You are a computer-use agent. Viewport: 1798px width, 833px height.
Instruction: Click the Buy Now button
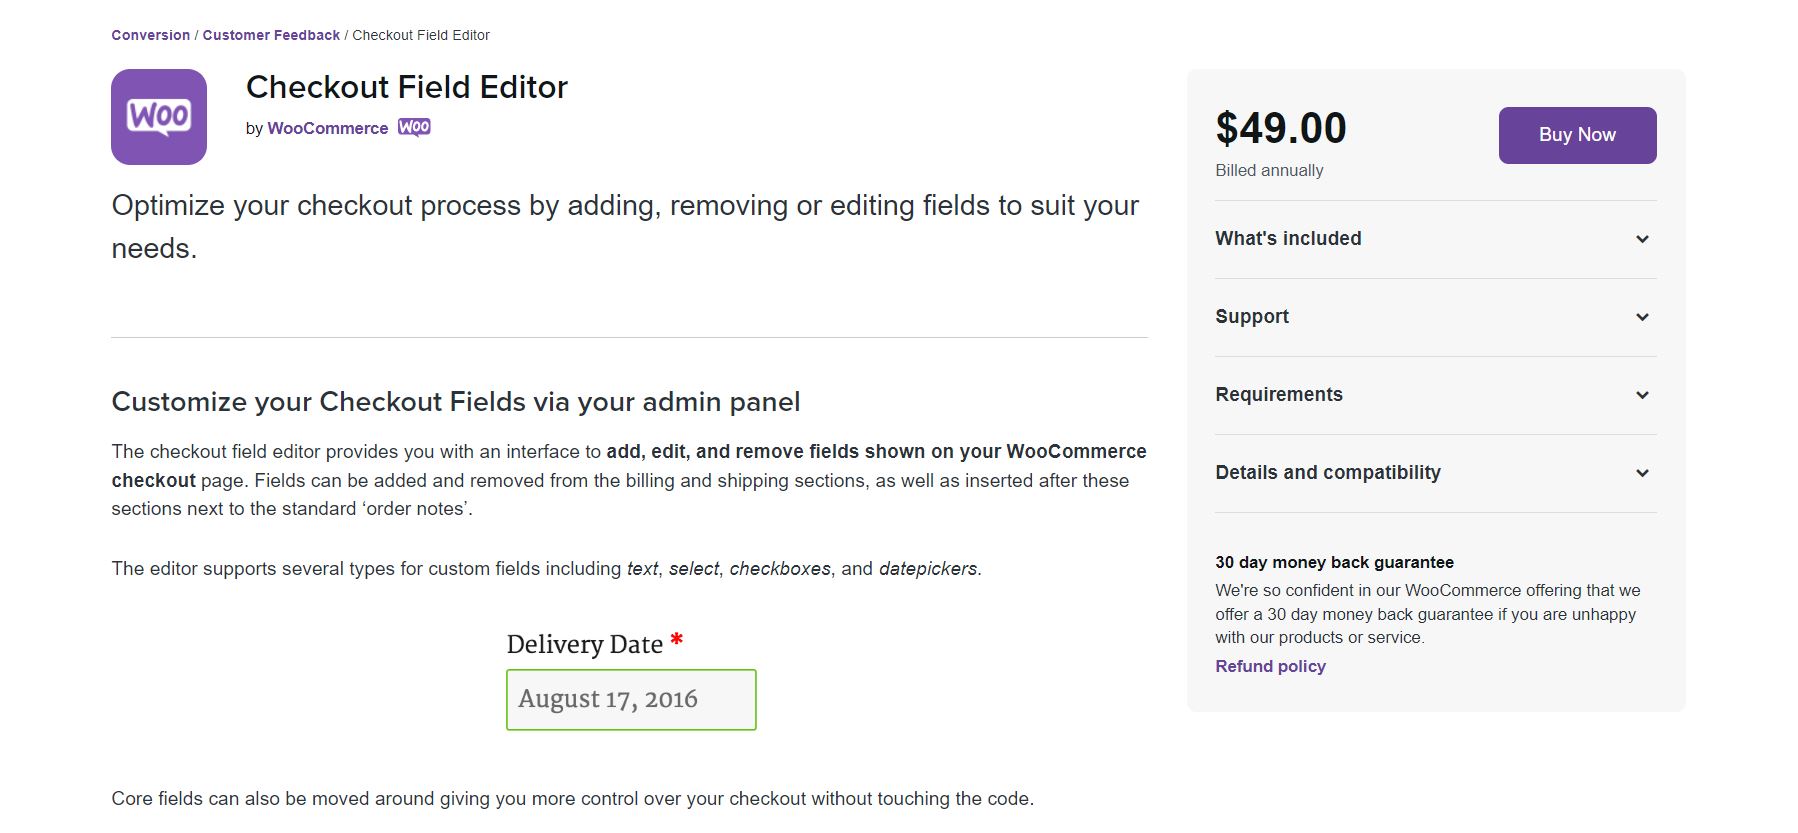(1577, 135)
